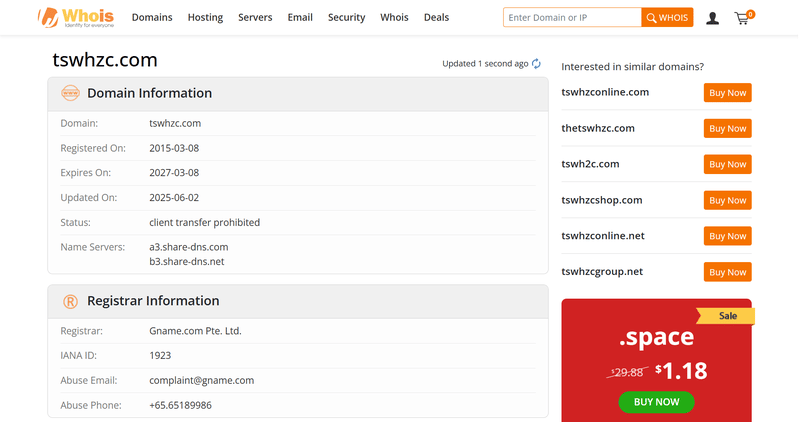Click the www globe icon in Domain Information

(70, 93)
